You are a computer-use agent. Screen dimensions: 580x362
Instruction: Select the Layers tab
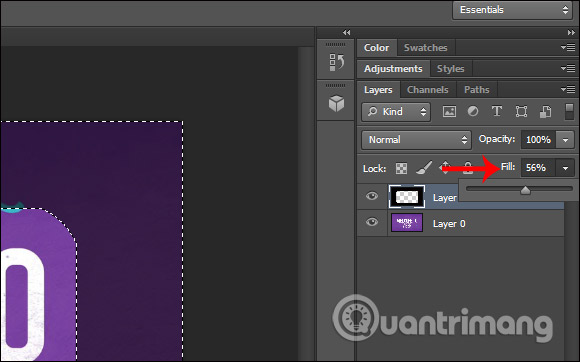point(378,89)
